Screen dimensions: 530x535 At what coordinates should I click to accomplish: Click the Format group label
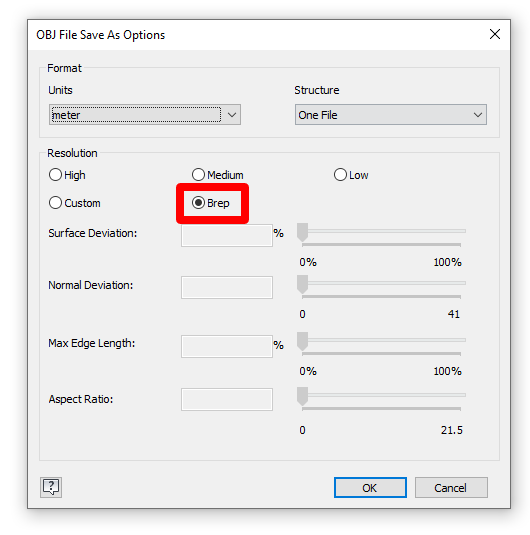pyautogui.click(x=65, y=68)
